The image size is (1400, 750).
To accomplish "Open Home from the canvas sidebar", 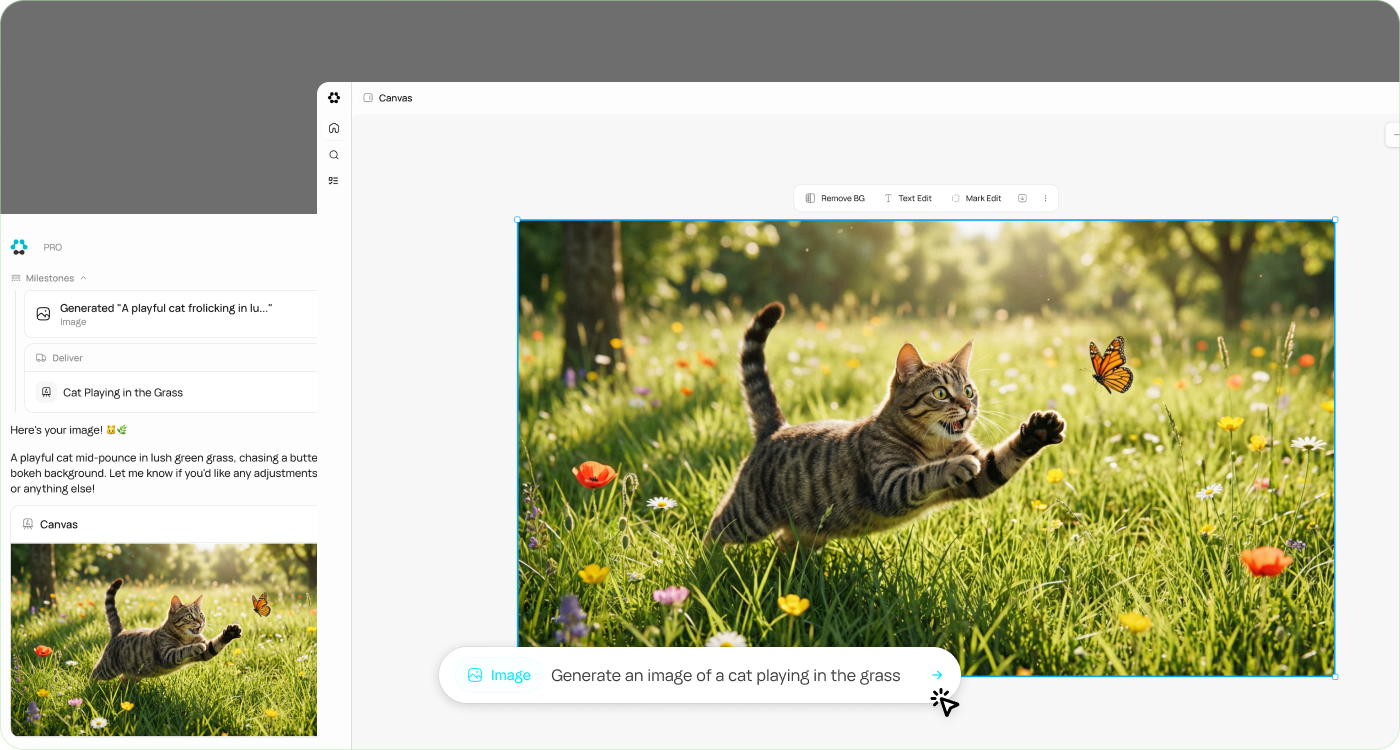I will click(x=334, y=128).
